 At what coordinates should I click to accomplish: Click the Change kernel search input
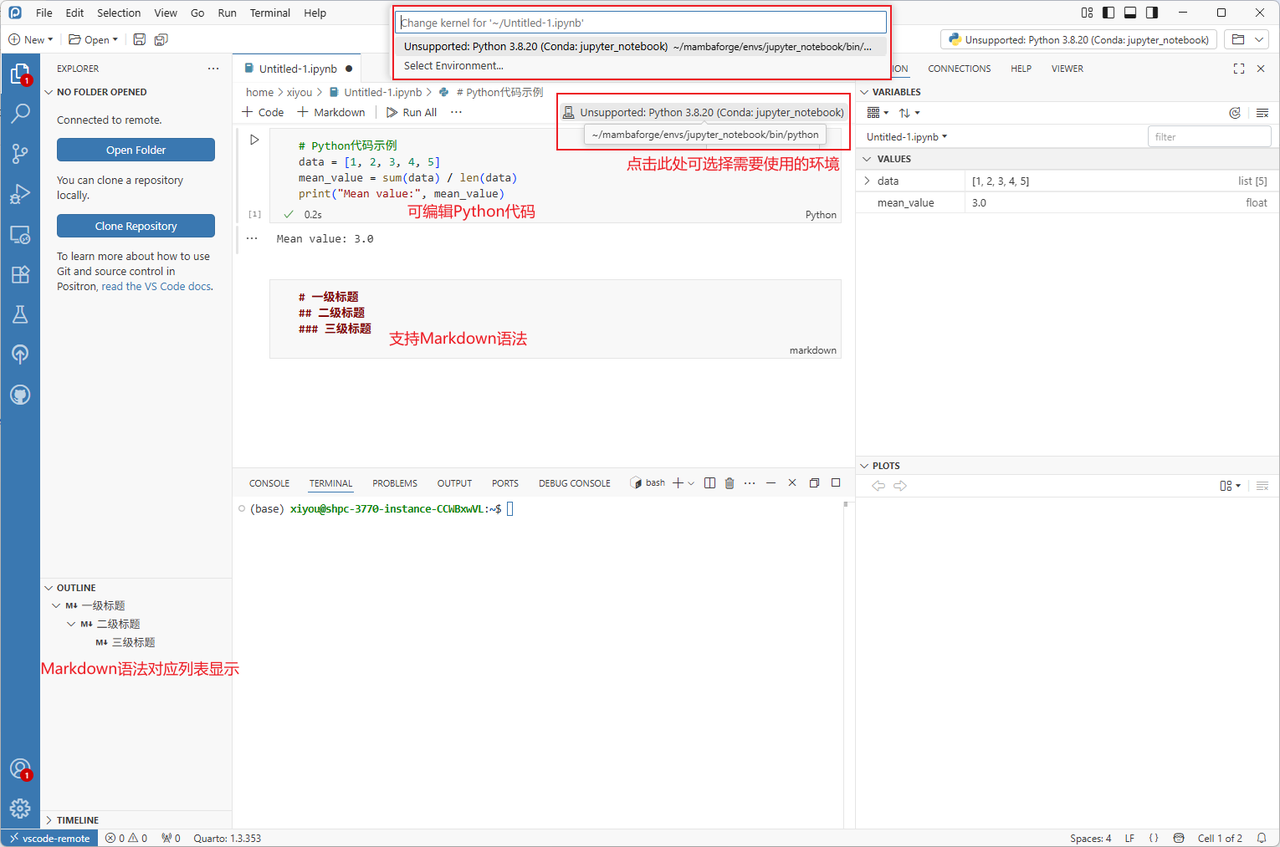tap(640, 22)
